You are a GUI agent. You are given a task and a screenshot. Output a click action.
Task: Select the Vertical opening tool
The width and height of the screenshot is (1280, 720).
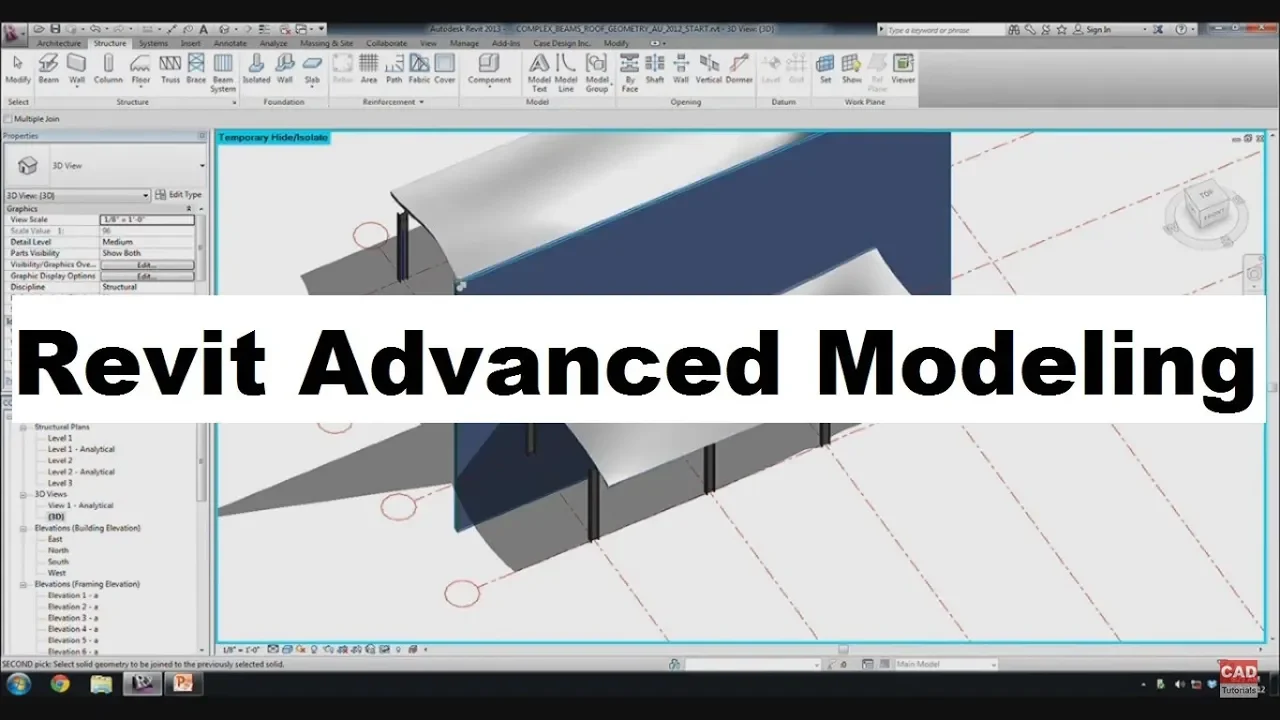pos(709,68)
